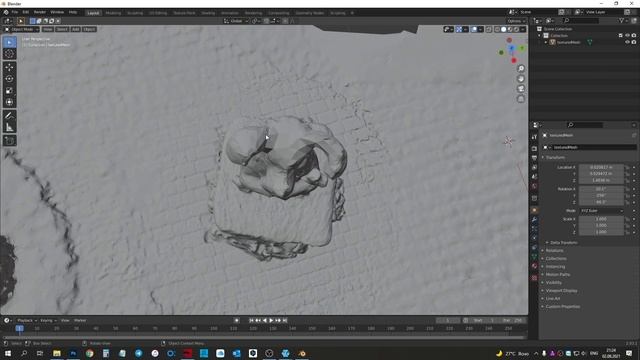This screenshot has height=360, width=640.
Task: Disable mesh object render camera icon
Action: click(634, 42)
